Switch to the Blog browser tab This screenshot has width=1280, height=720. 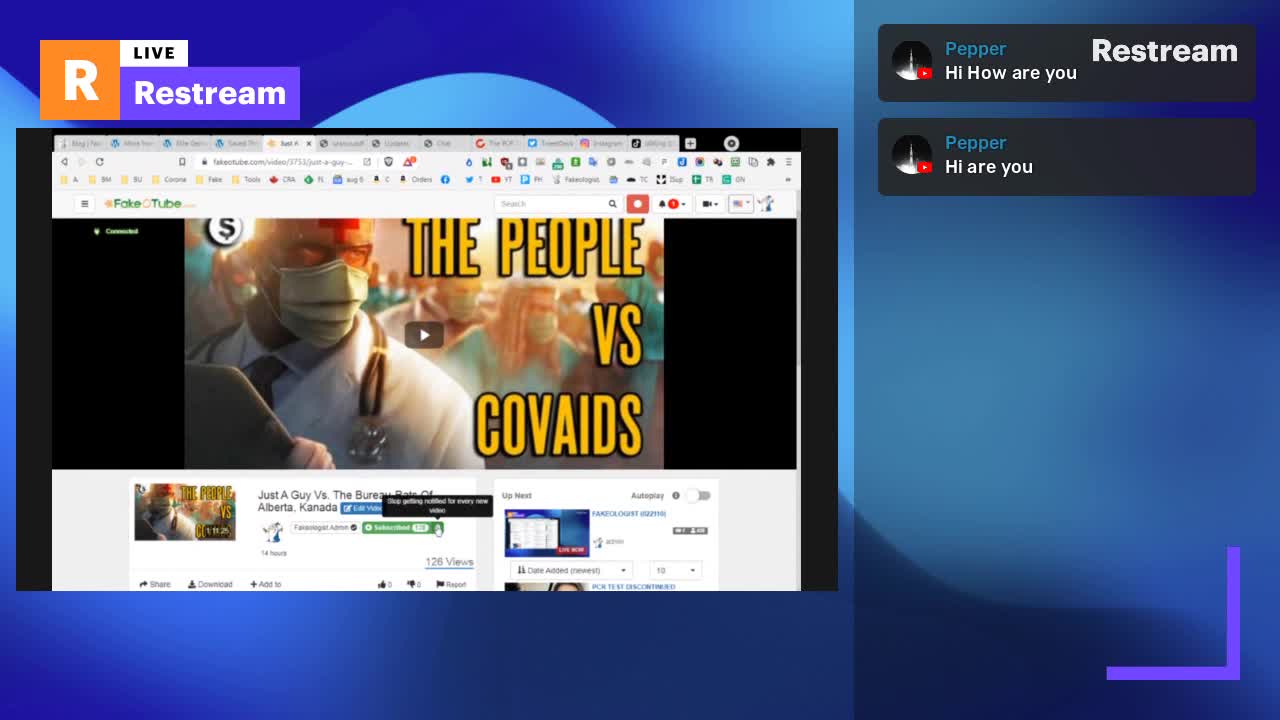point(81,143)
